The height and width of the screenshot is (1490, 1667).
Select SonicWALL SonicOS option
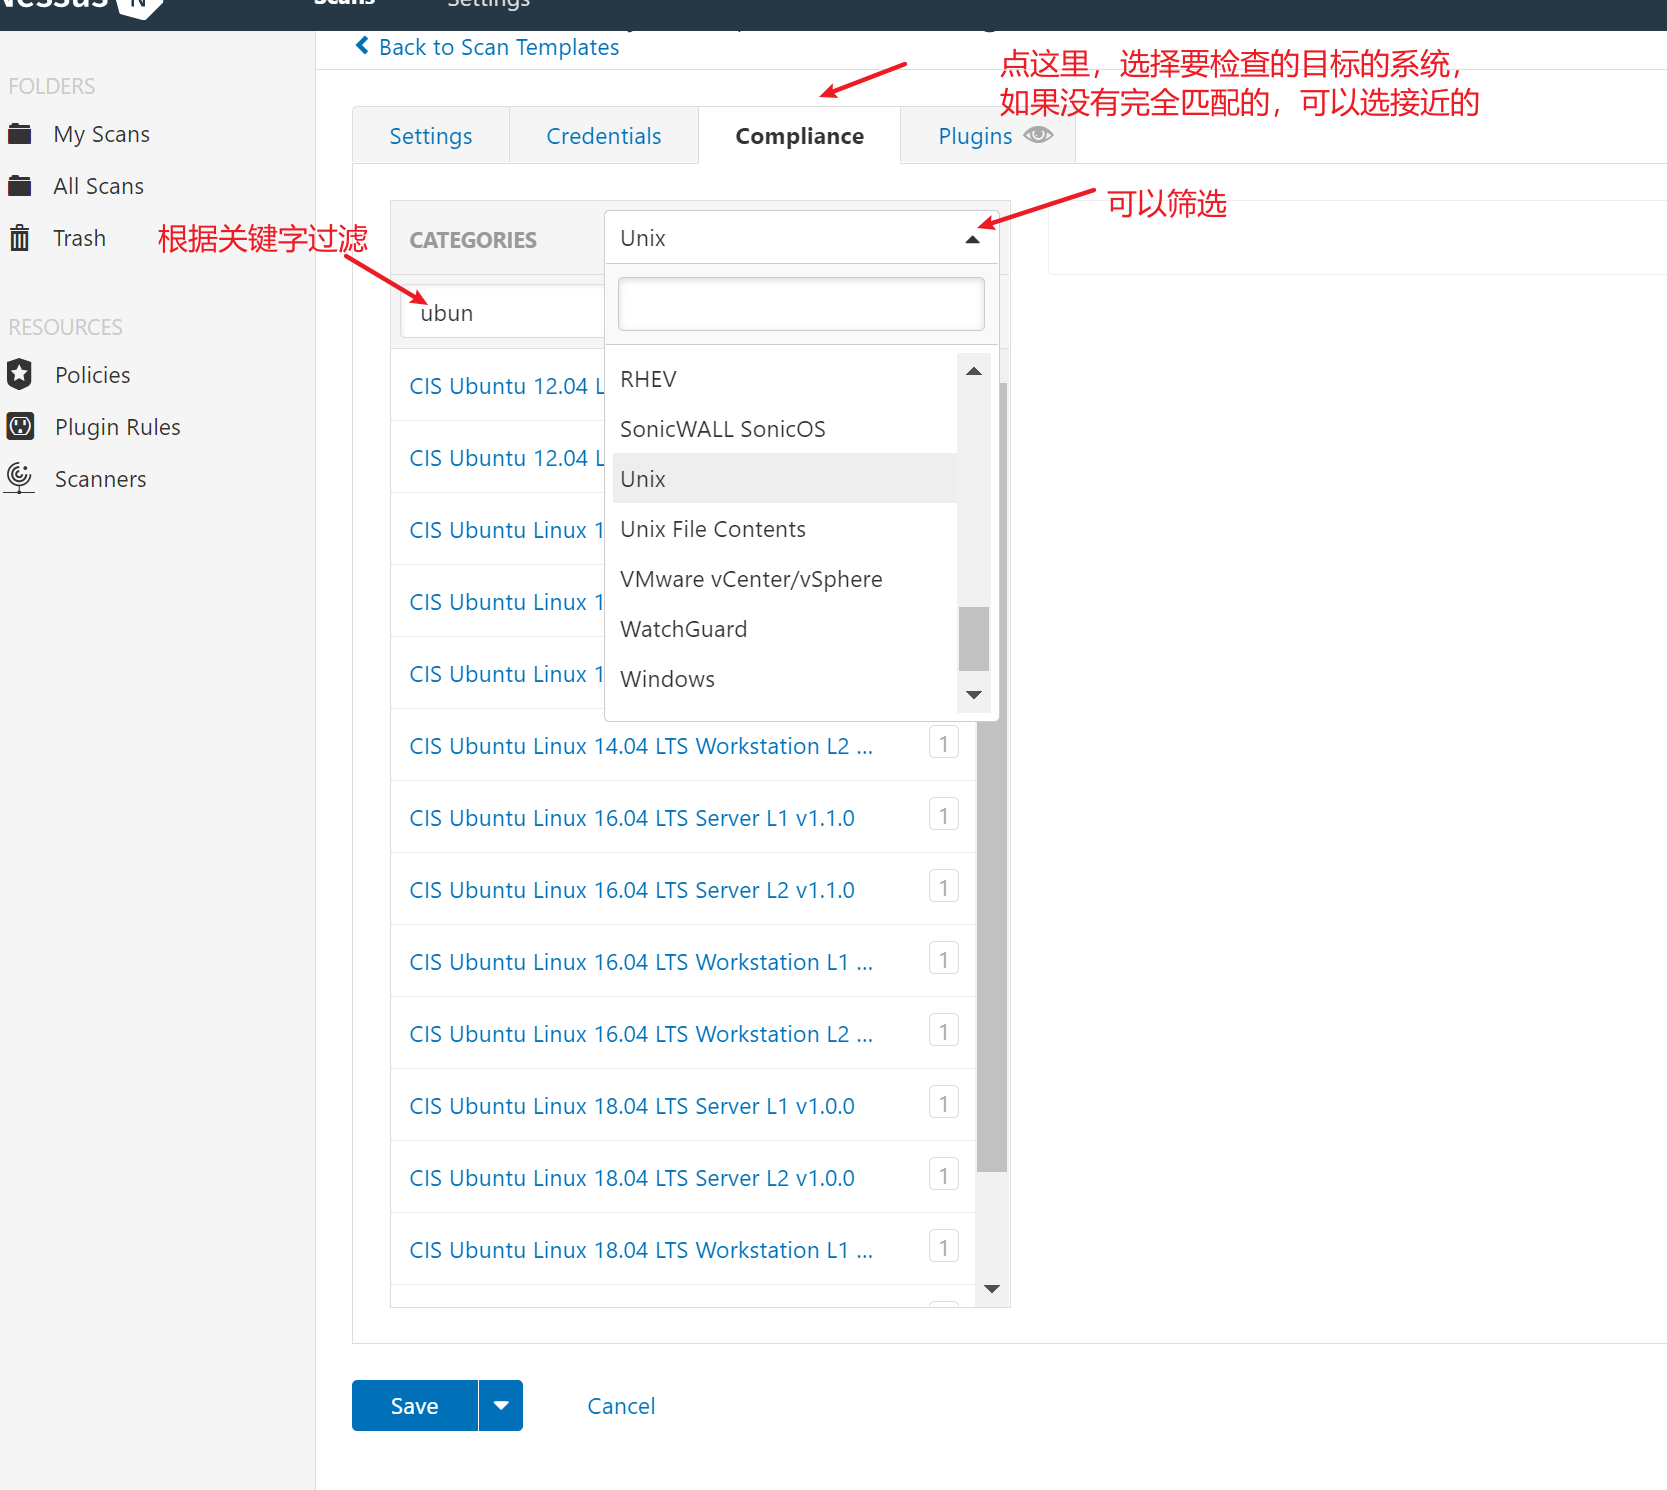[x=784, y=429]
